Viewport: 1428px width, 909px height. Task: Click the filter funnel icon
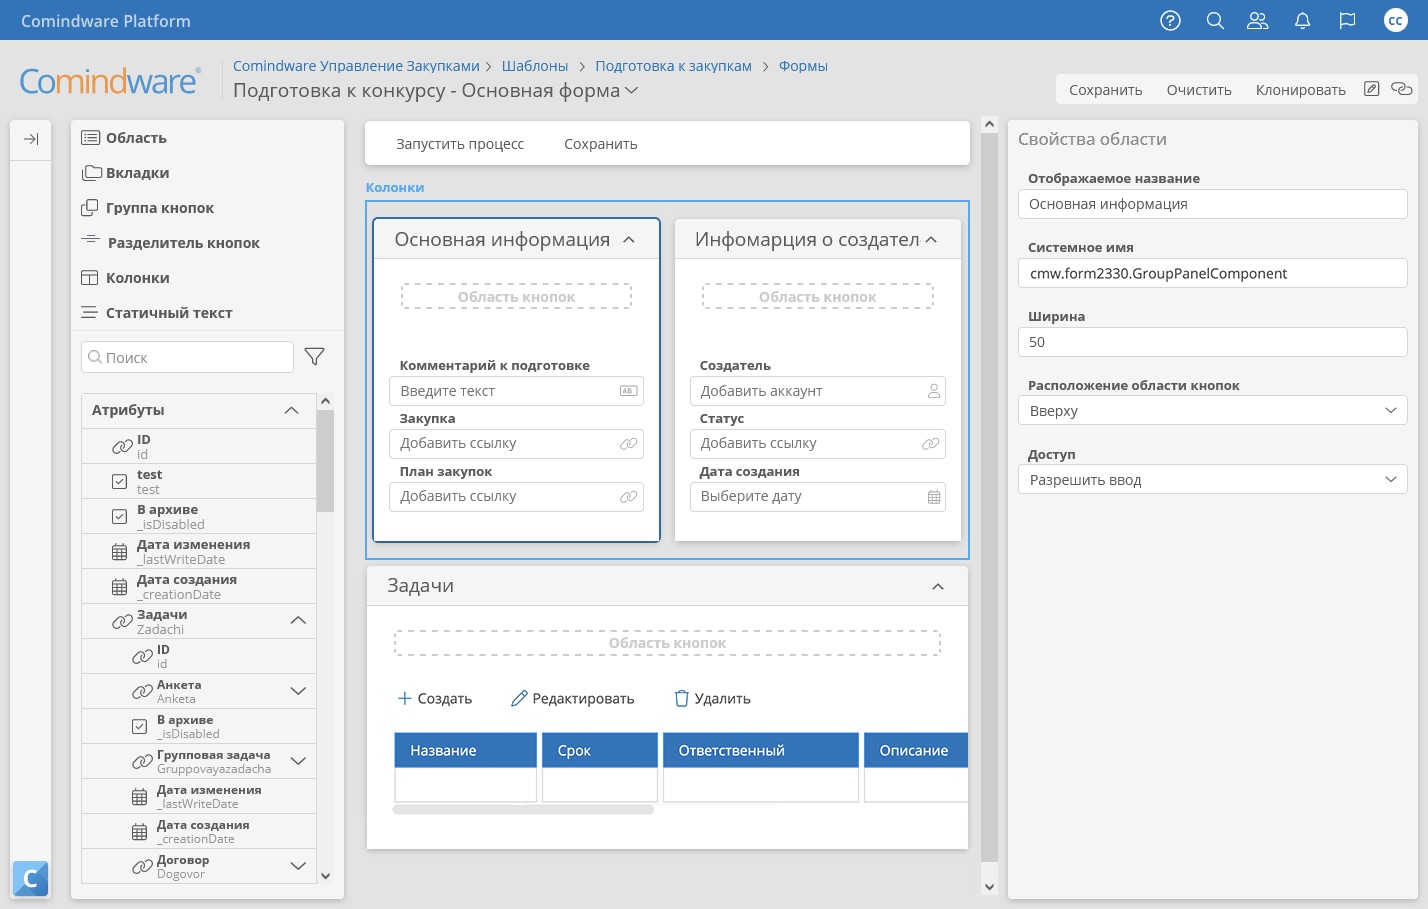click(x=314, y=357)
